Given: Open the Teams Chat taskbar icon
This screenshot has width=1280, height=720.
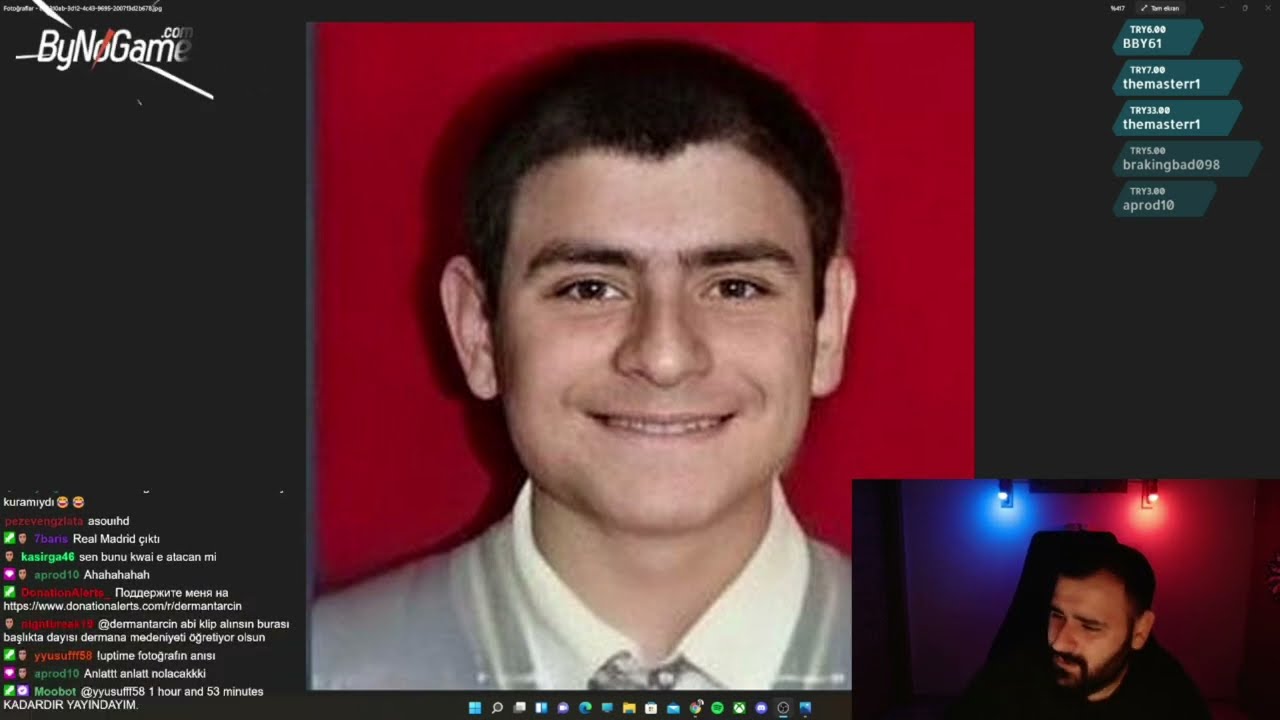Looking at the screenshot, I should pos(563,708).
